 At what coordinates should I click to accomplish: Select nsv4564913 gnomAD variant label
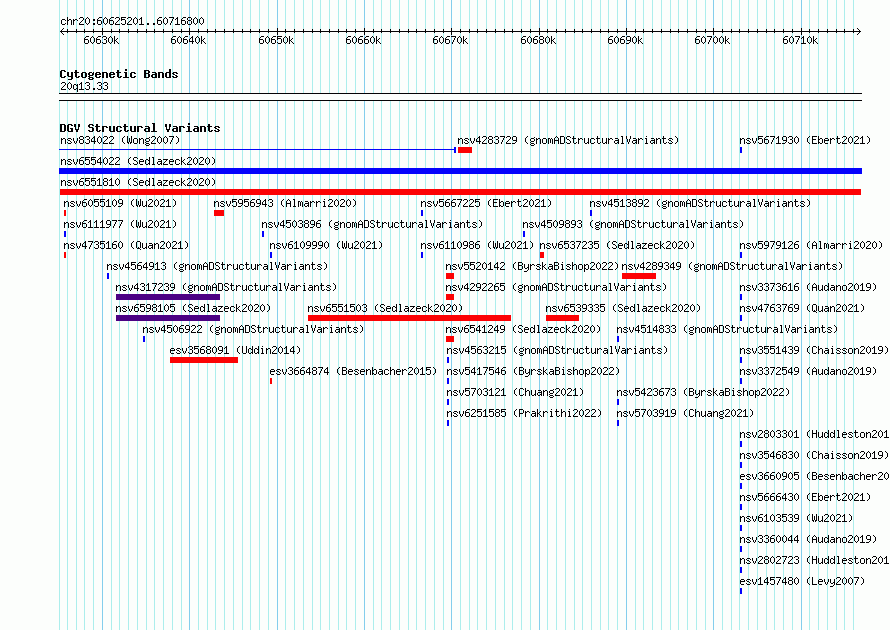[x=217, y=266]
